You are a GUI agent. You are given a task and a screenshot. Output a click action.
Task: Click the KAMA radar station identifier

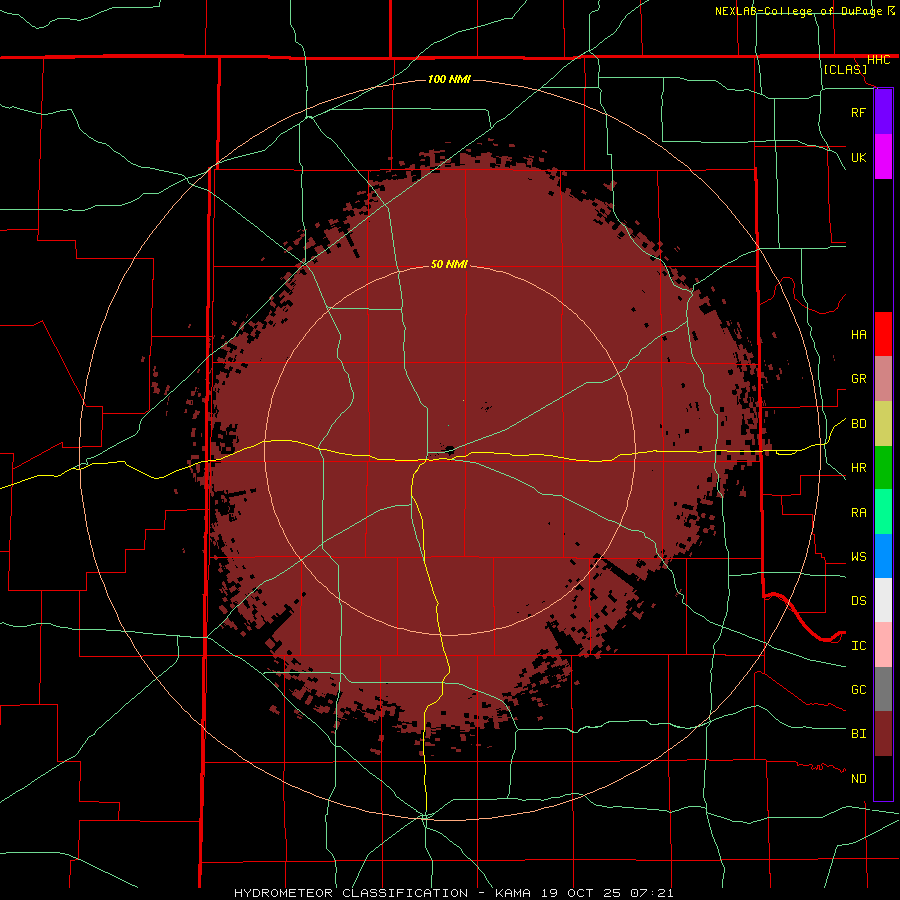tap(515, 893)
